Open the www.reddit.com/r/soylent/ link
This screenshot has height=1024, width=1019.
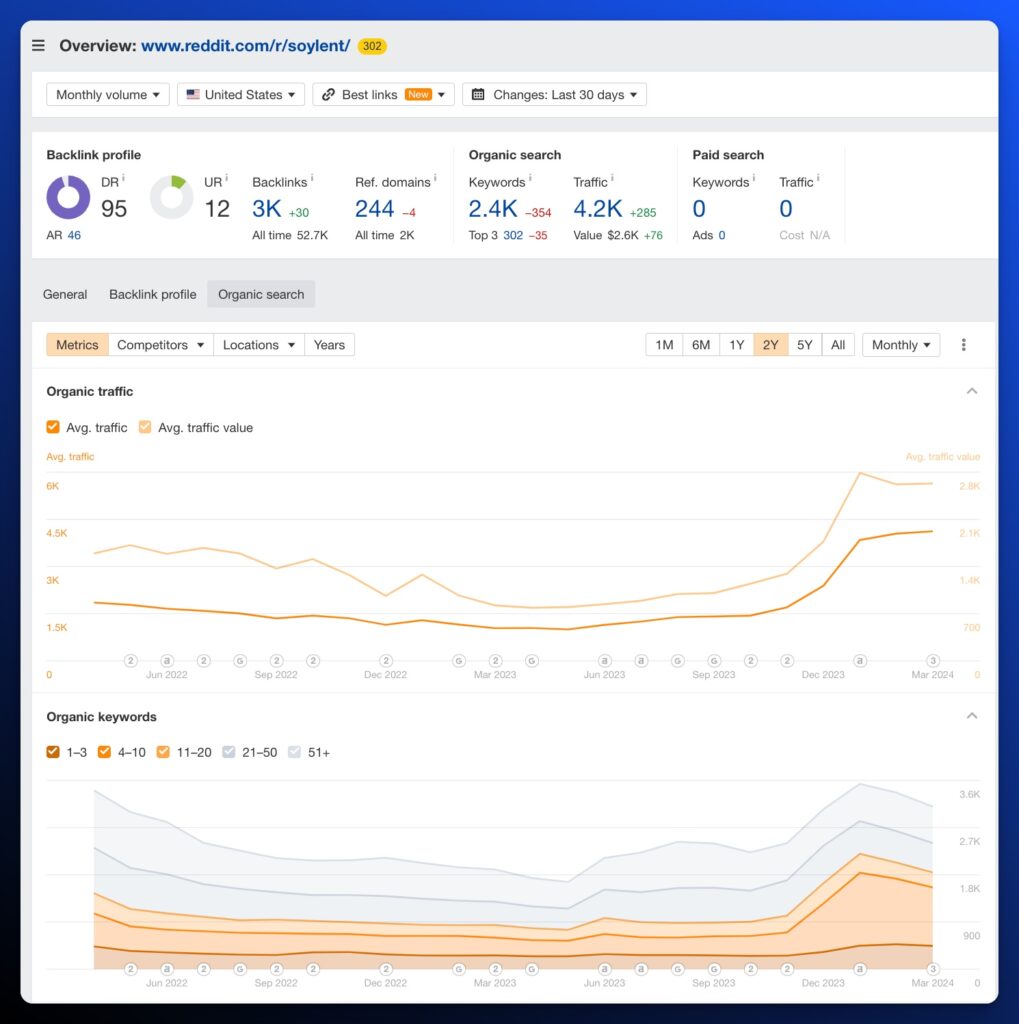(245, 46)
